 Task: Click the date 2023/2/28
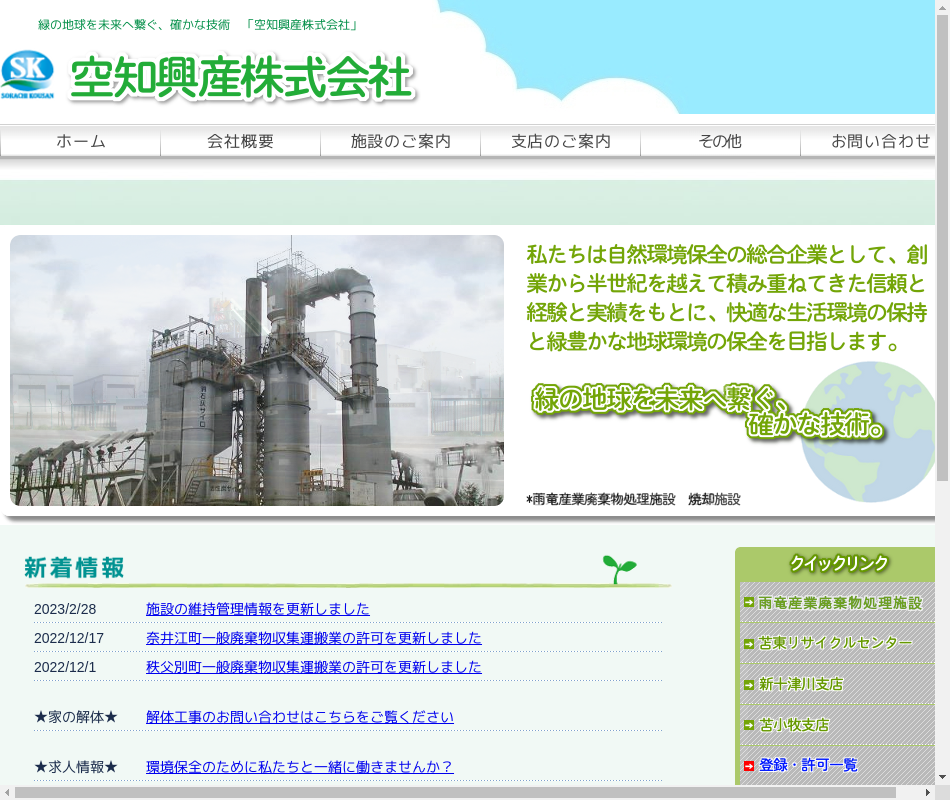tap(65, 609)
